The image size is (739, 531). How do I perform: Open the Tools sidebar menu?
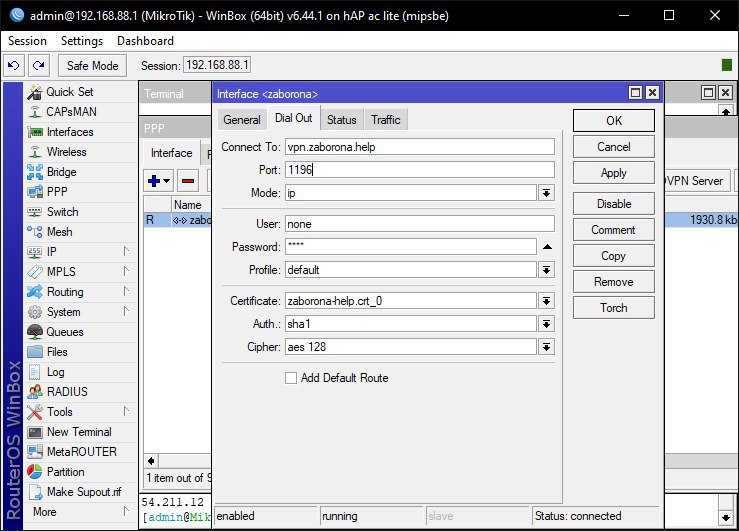pos(81,412)
